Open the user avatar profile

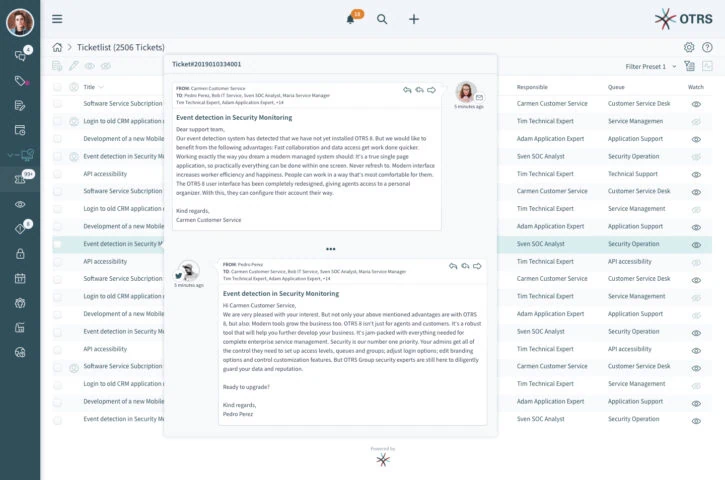click(20, 22)
